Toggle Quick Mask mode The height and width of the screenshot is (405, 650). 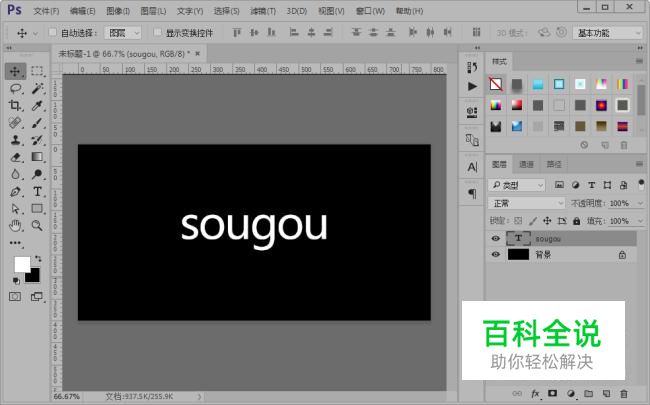pyautogui.click(x=15, y=296)
